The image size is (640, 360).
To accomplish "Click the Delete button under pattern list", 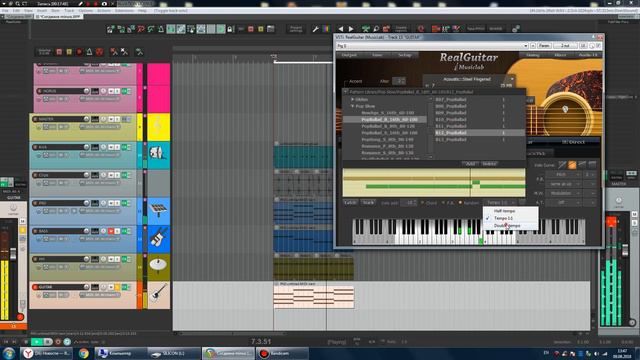I will point(489,164).
